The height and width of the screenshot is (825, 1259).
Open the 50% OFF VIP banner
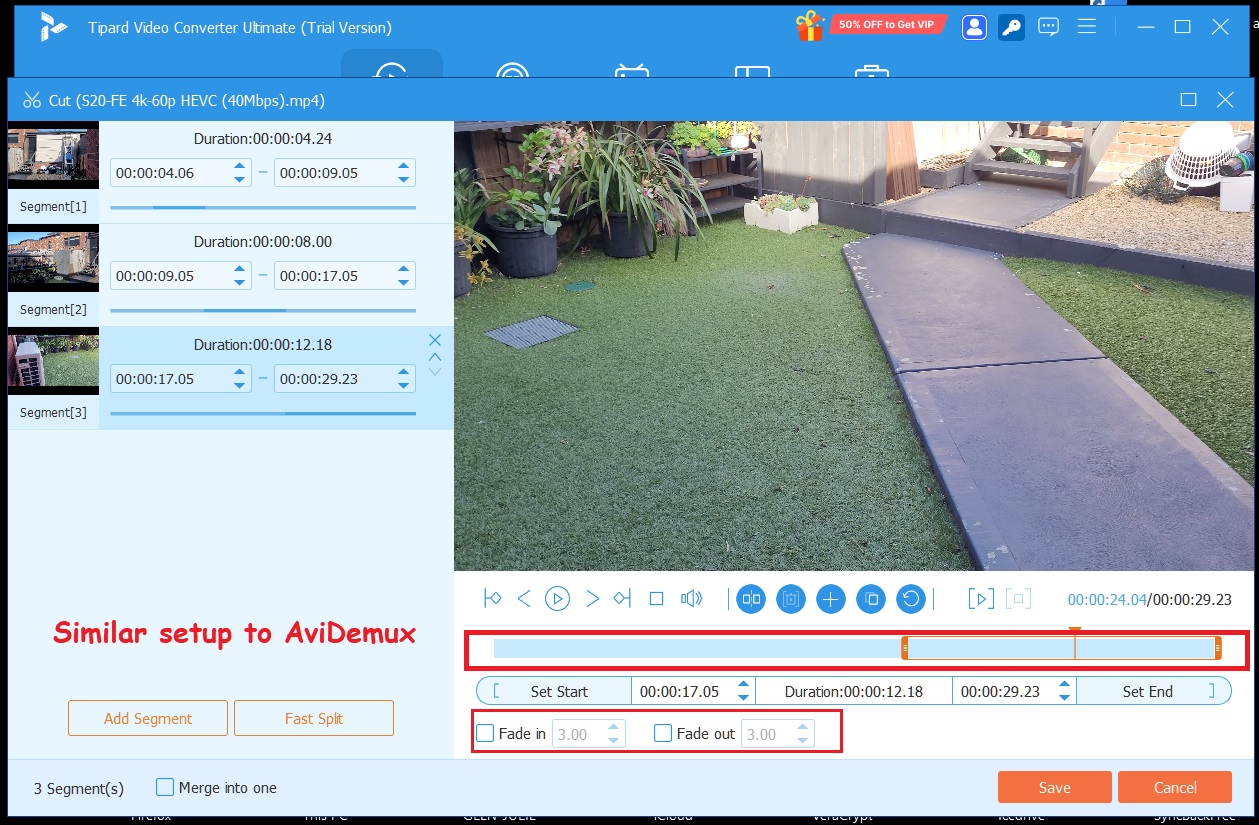[887, 25]
